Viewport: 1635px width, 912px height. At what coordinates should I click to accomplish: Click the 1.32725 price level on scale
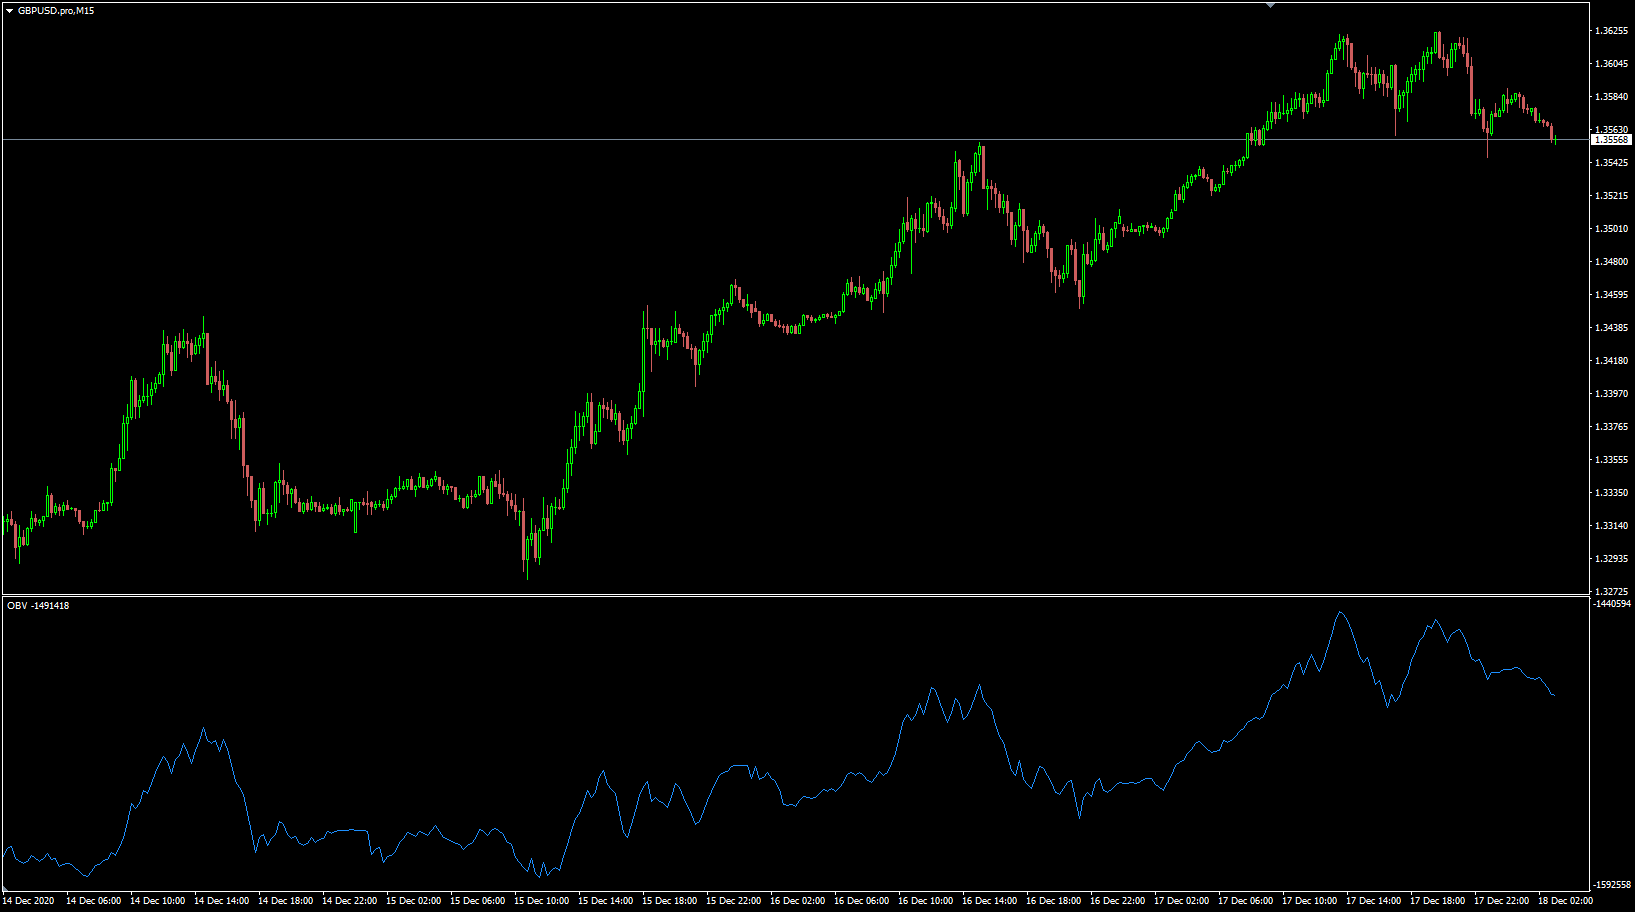(x=1612, y=589)
